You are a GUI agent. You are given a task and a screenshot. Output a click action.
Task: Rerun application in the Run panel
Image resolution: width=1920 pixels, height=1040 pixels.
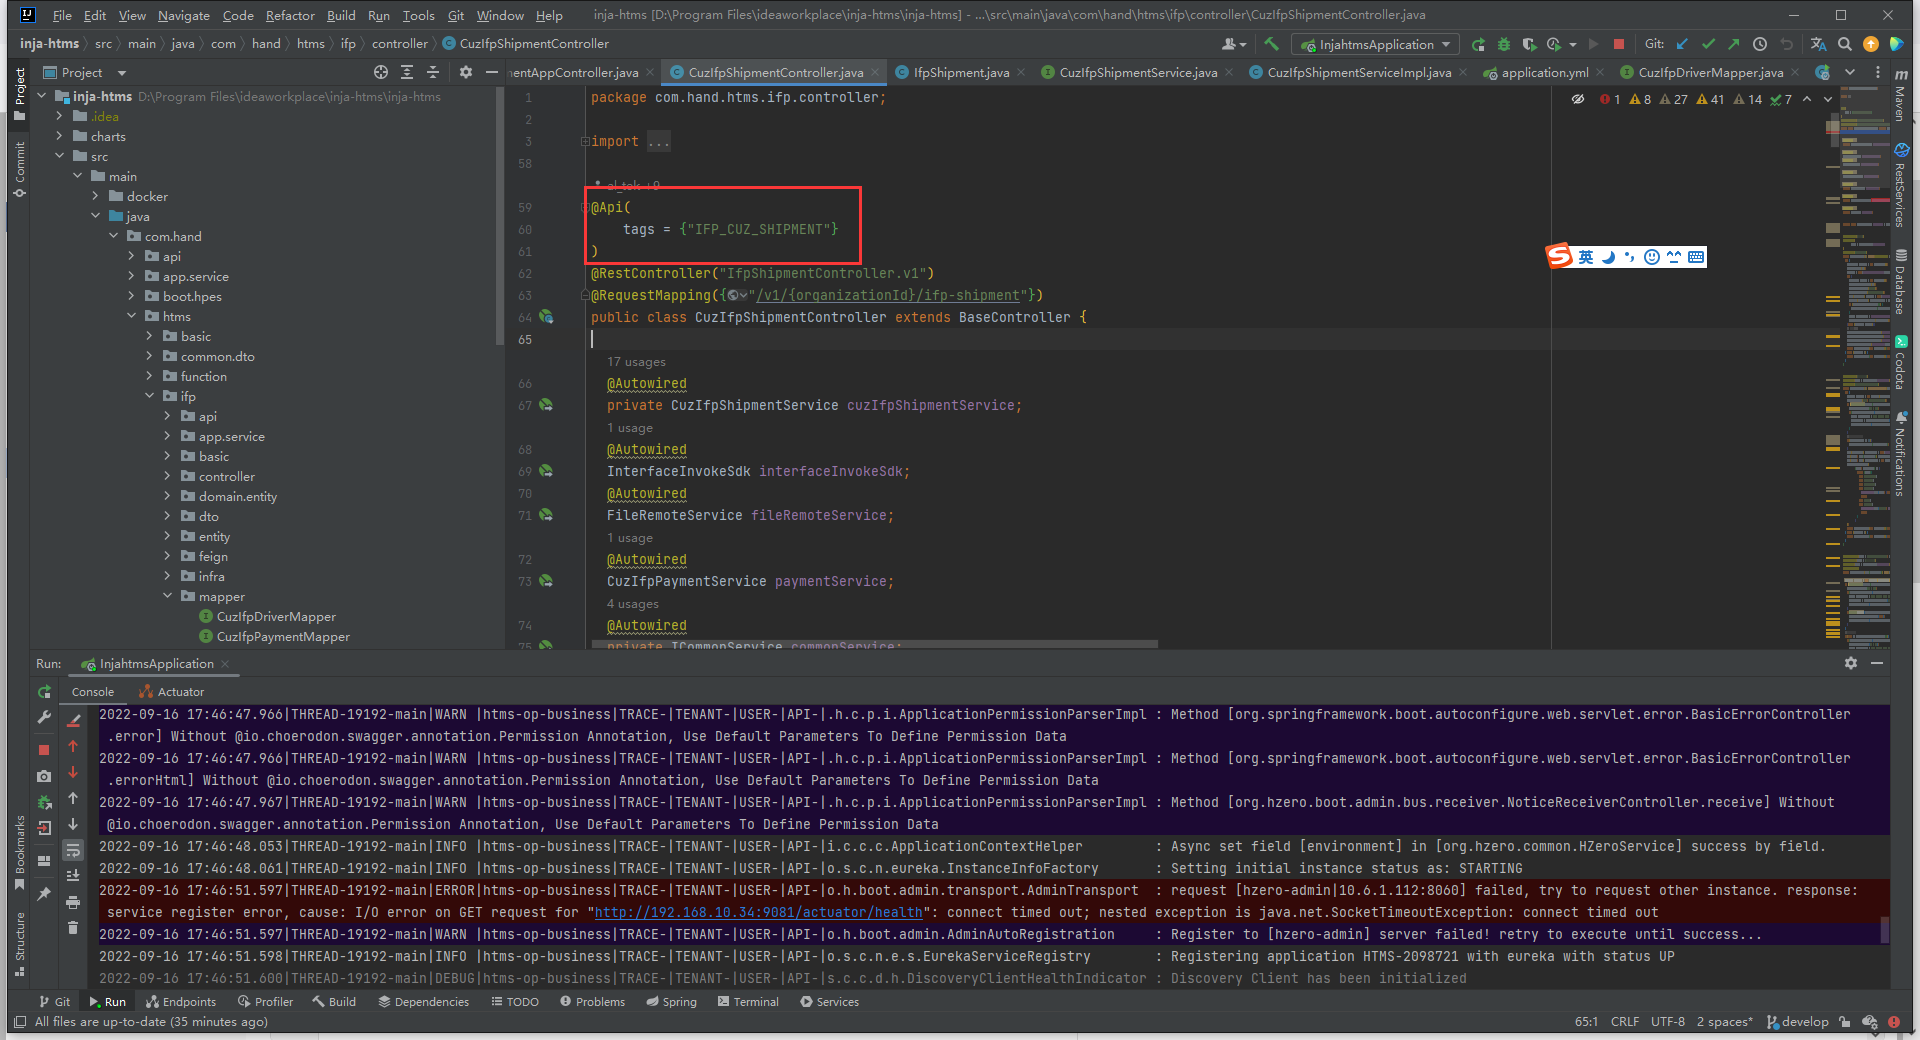pos(44,692)
